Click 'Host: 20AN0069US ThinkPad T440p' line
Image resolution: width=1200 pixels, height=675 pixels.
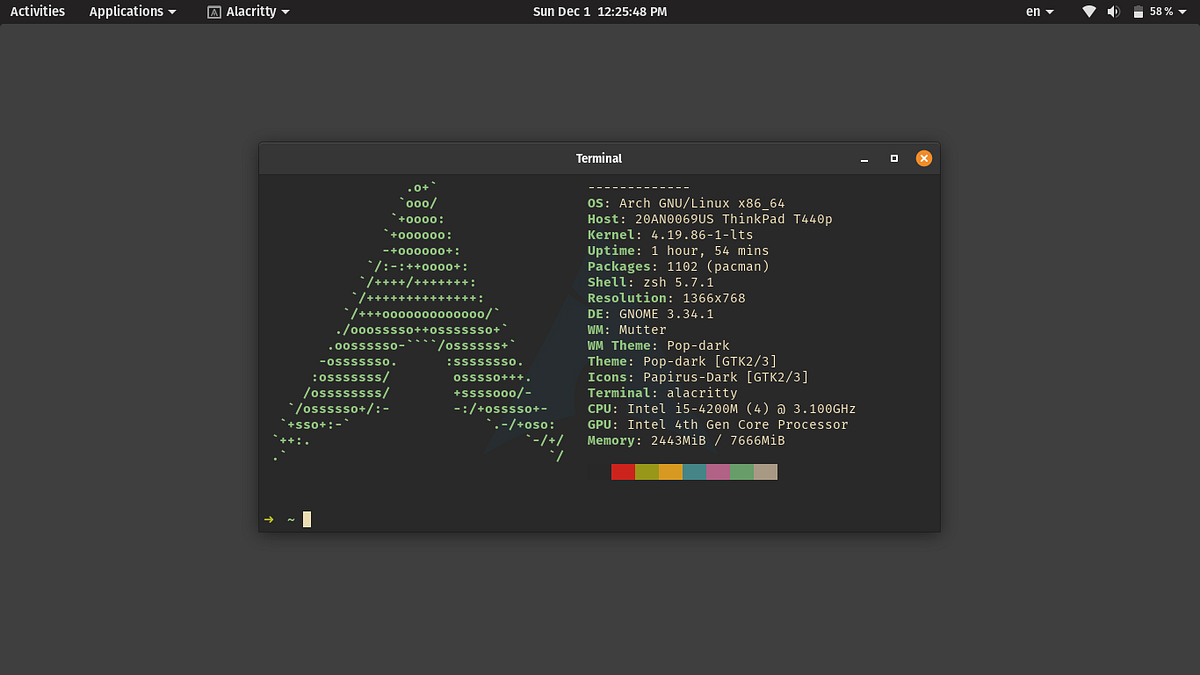[710, 219]
